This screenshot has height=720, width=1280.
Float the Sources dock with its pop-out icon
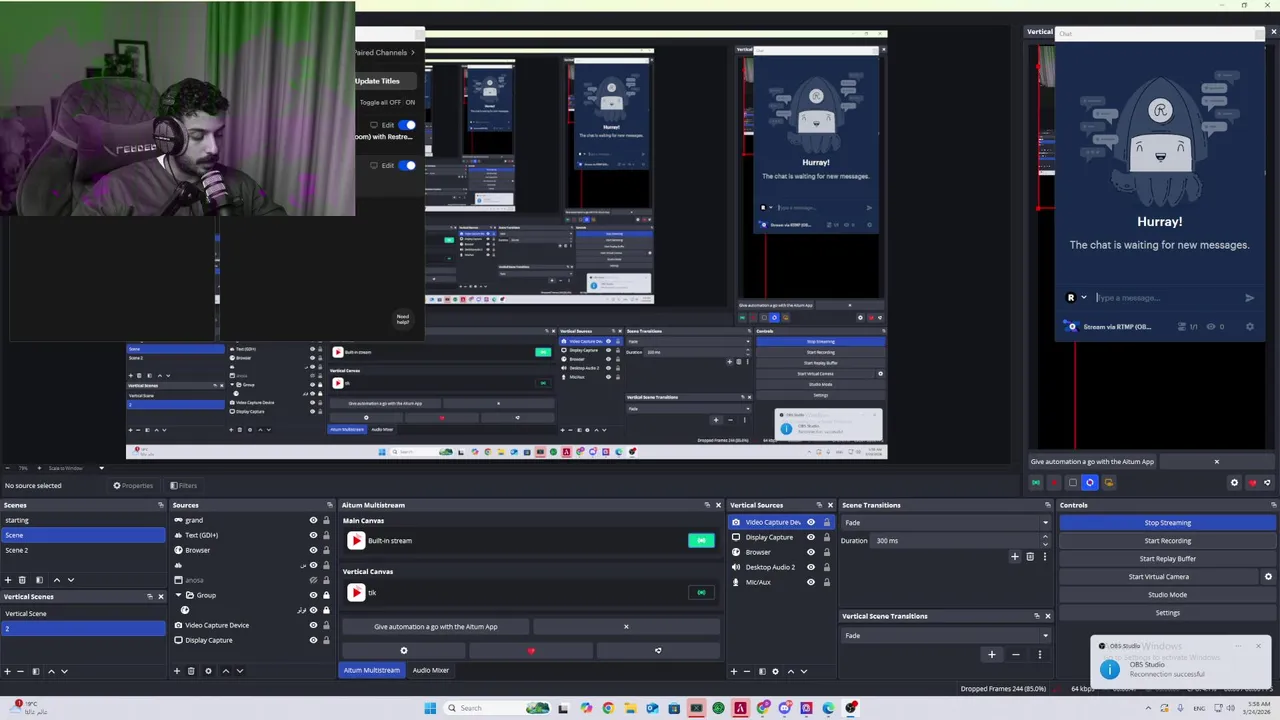[x=329, y=505]
